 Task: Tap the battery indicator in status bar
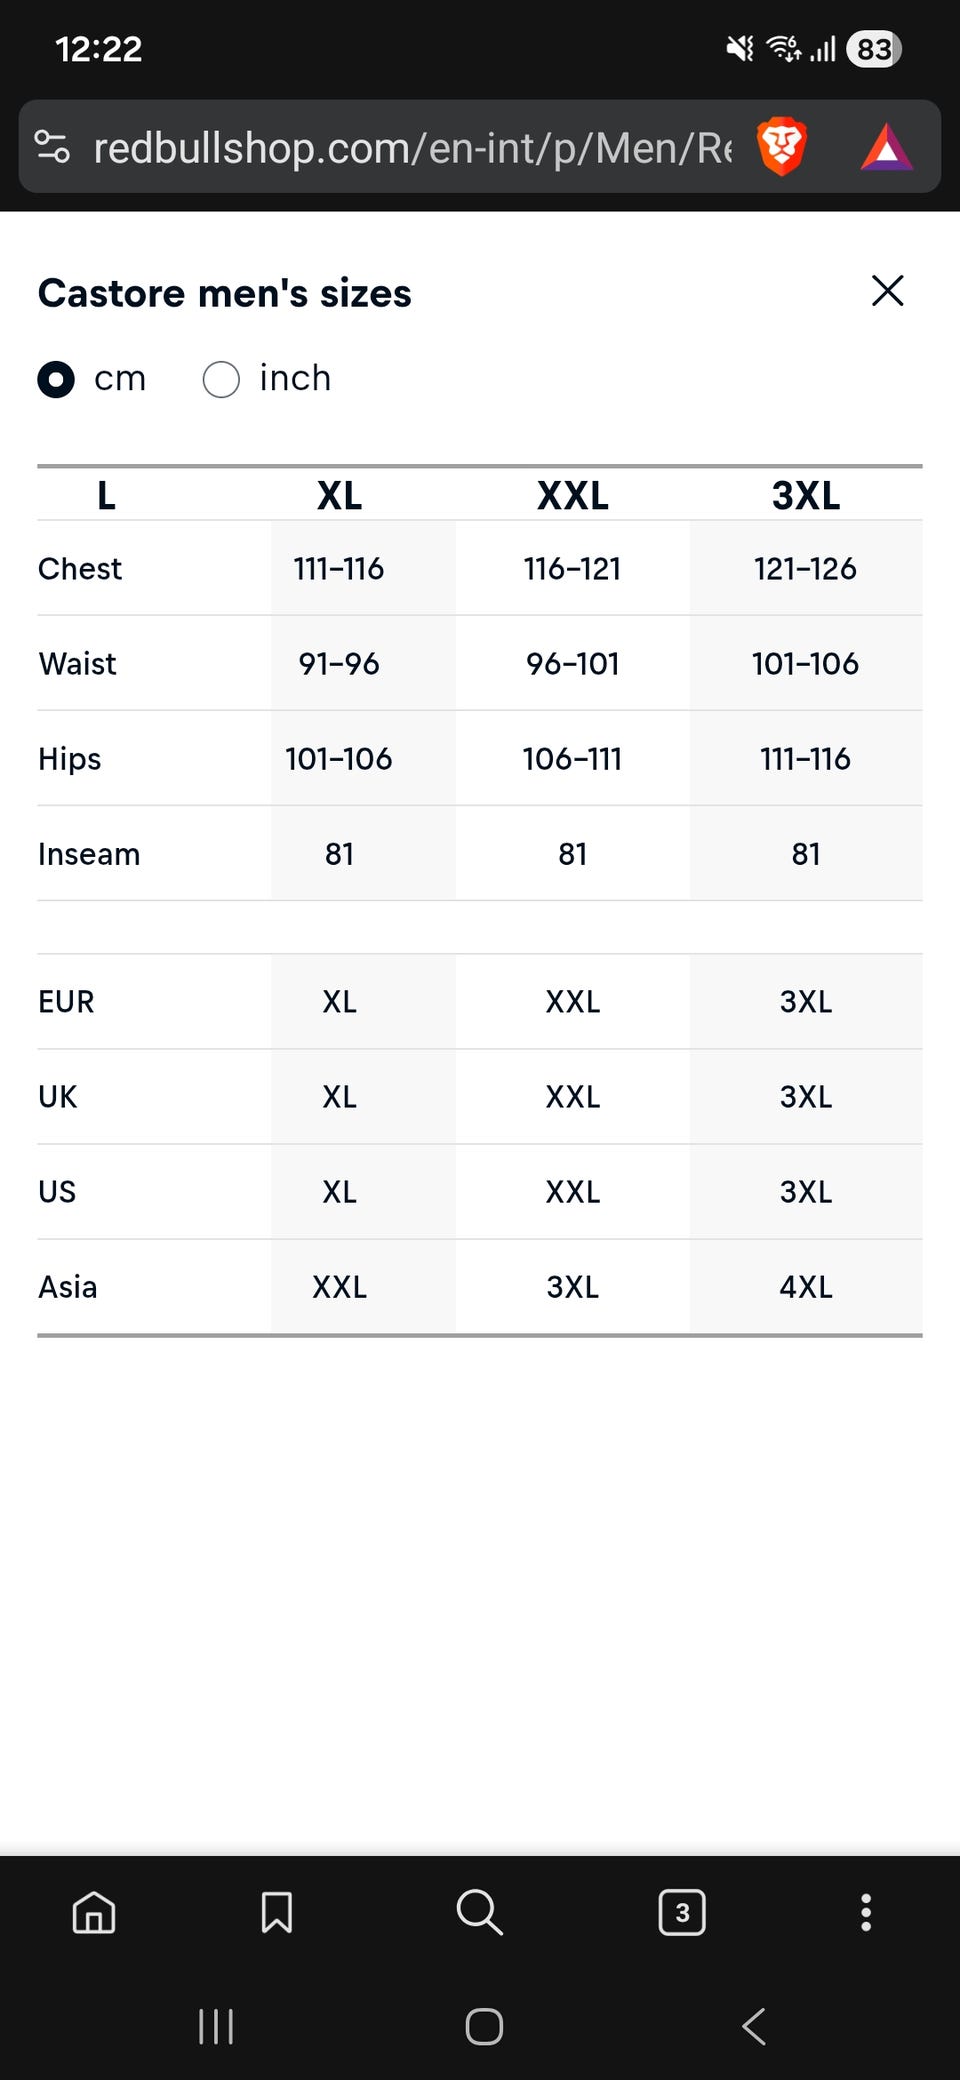point(874,49)
